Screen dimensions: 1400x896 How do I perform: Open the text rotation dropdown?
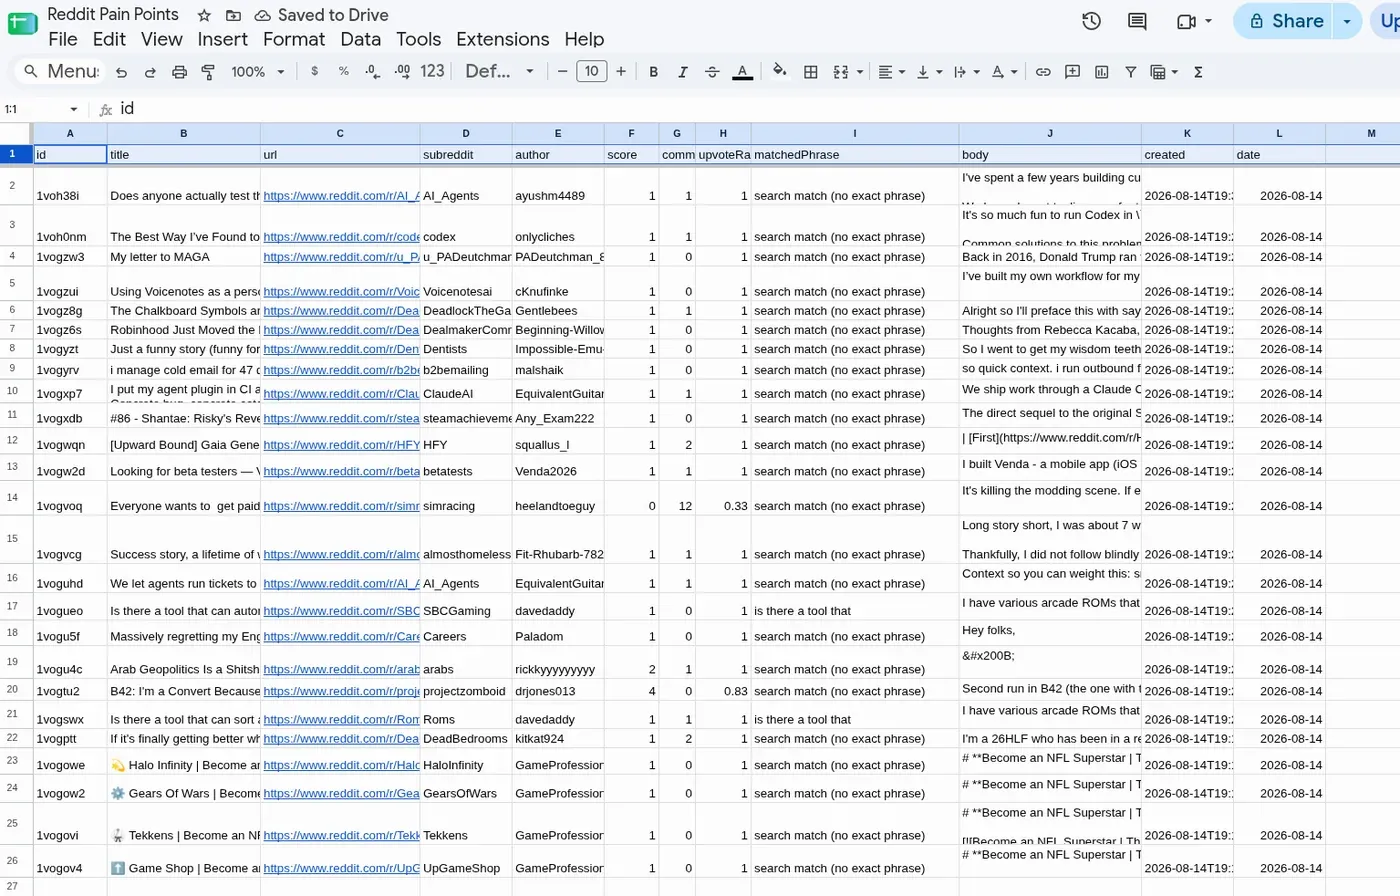coord(1004,72)
